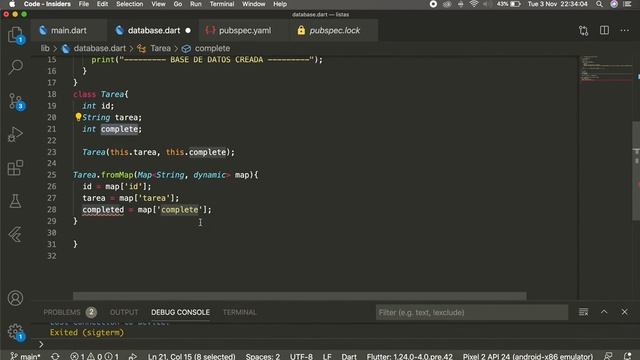Change end of line sequence LF
Screen dimensions: 640x360
pos(327,356)
